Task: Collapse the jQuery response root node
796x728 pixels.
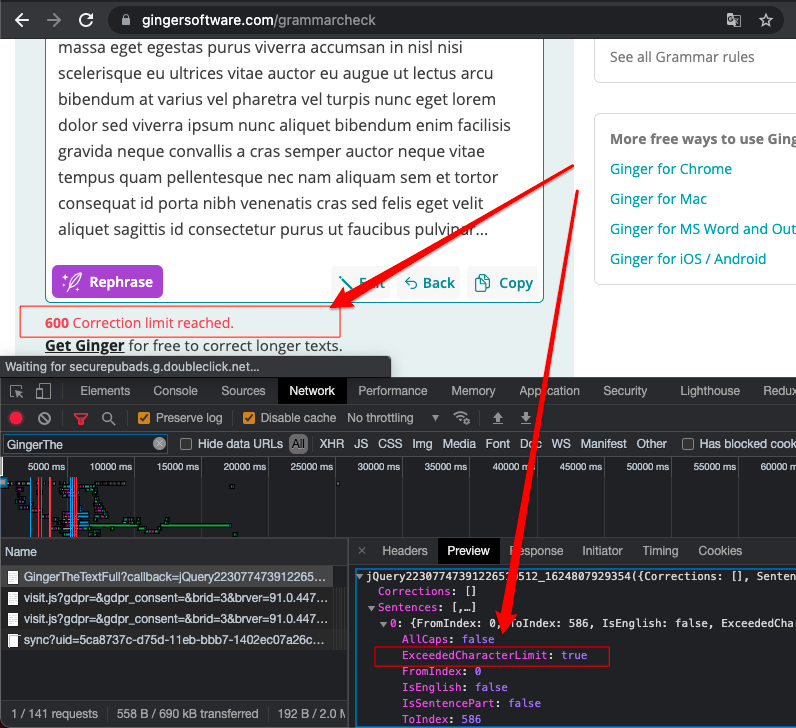Action: (x=360, y=576)
